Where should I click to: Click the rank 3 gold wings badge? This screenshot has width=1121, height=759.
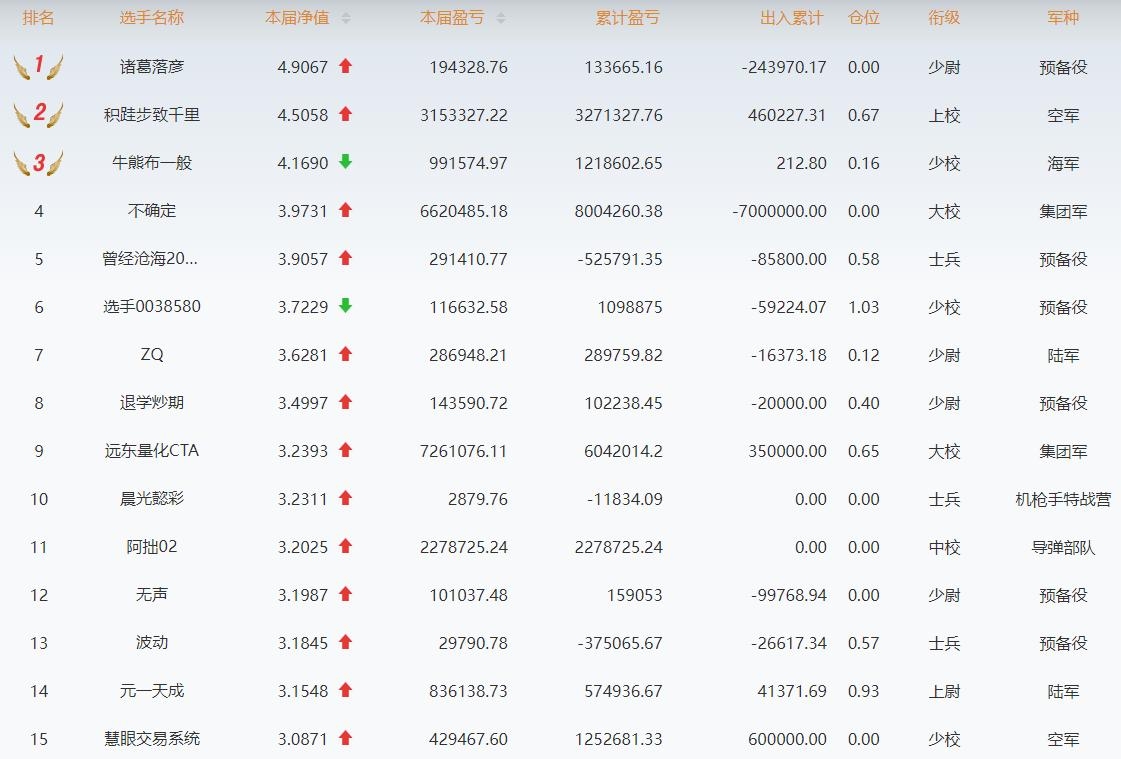[38, 163]
